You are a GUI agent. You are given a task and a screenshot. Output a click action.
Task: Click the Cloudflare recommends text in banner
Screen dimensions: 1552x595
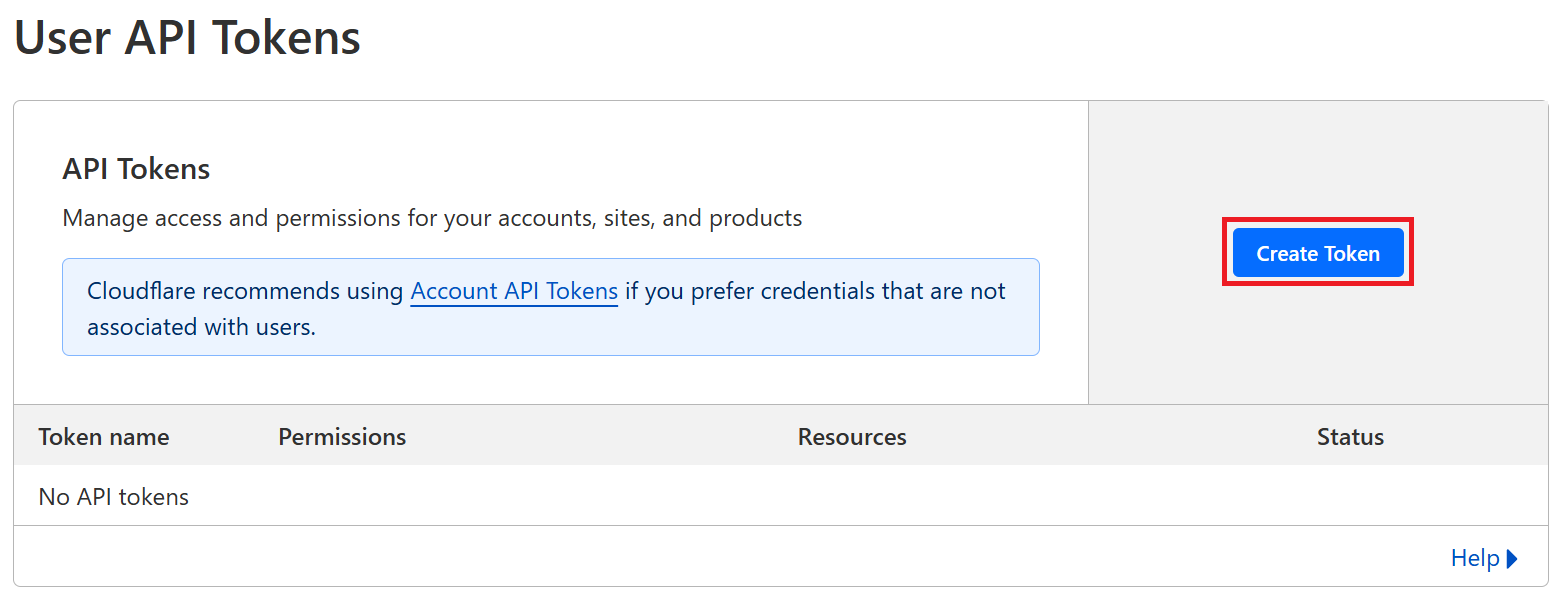tap(246, 291)
